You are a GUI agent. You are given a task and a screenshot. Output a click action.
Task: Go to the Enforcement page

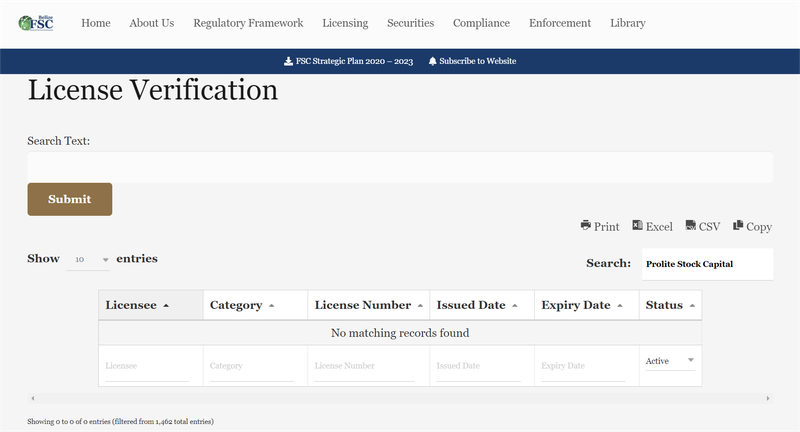[x=559, y=23]
